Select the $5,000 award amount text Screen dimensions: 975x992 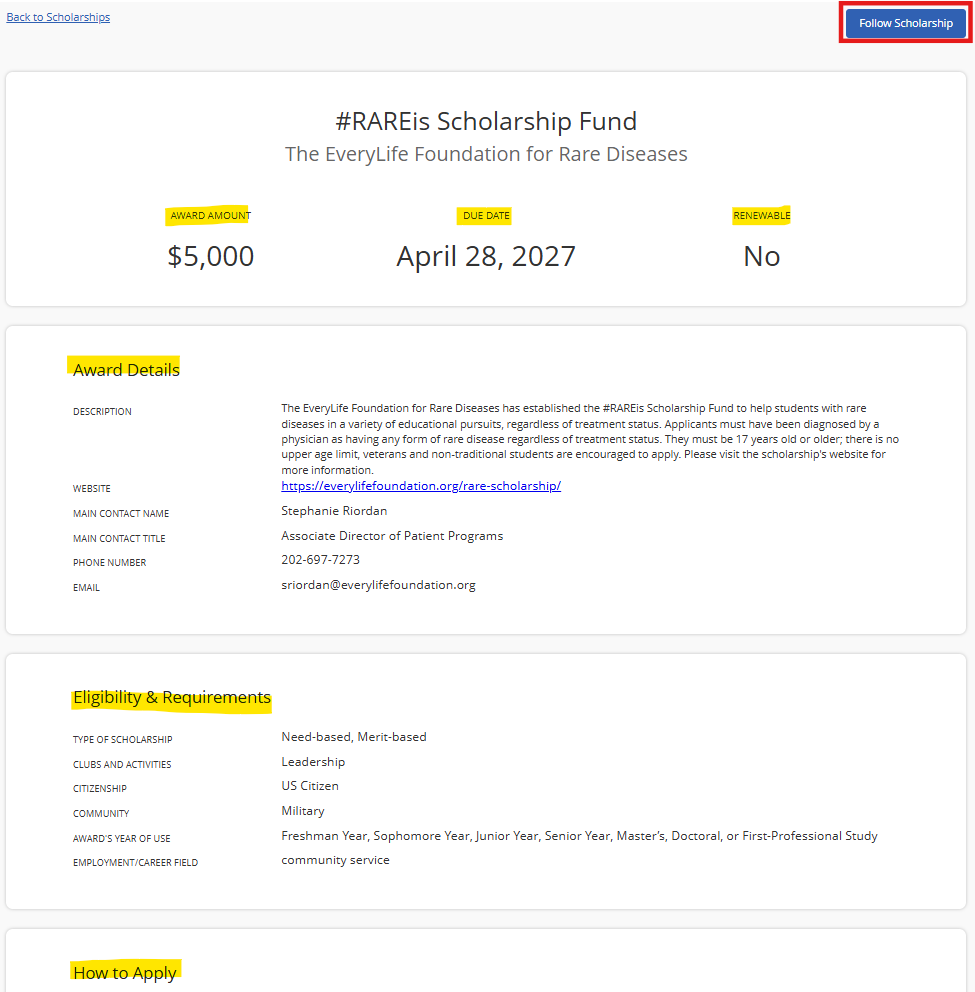coord(211,256)
